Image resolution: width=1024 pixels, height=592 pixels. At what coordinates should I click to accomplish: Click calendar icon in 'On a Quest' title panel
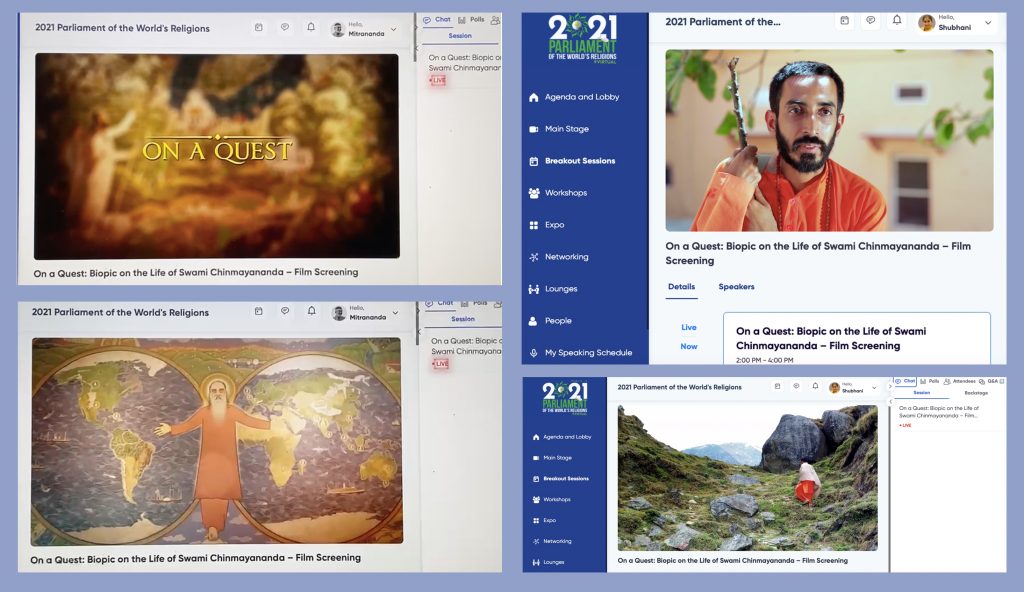coord(259,27)
